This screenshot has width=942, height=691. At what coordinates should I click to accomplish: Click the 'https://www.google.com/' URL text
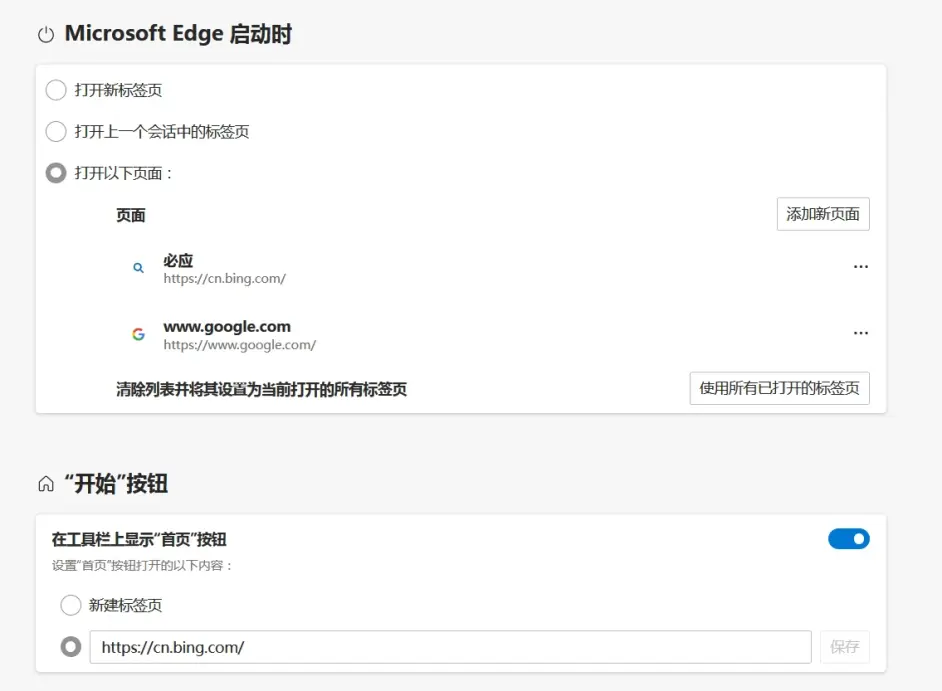point(240,345)
